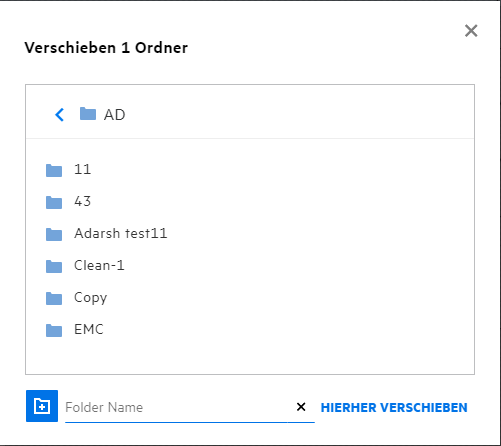Click the AD folder icon in header

pyautogui.click(x=88, y=114)
